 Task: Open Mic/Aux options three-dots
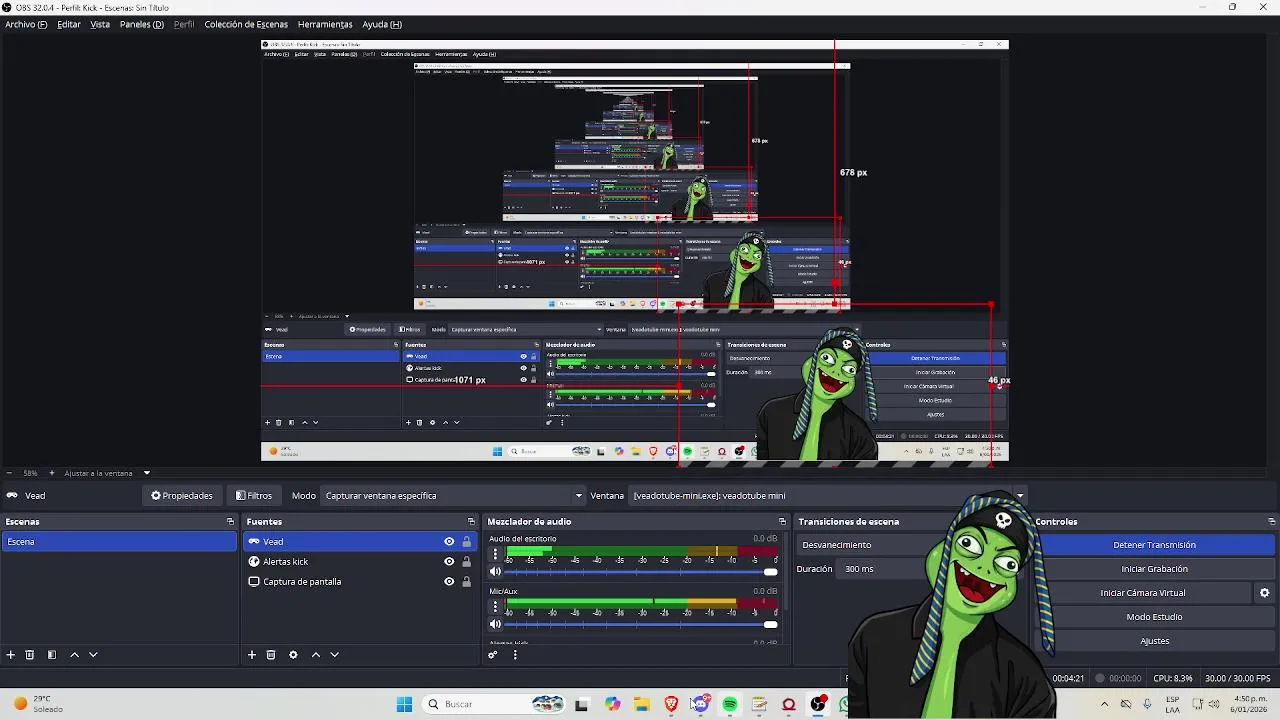tap(495, 607)
